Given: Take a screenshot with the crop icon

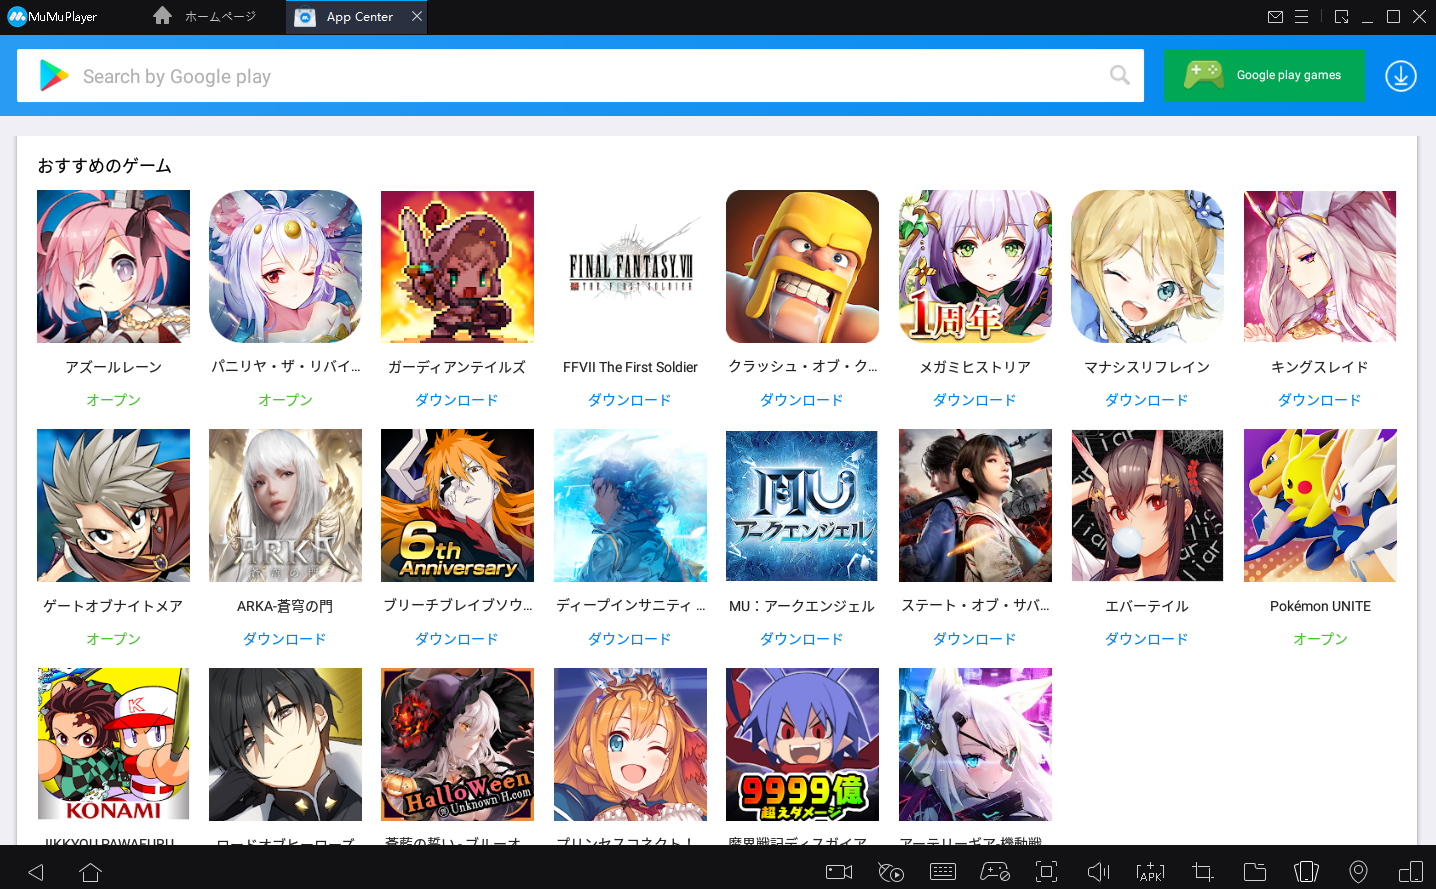Looking at the screenshot, I should pyautogui.click(x=1203, y=872).
